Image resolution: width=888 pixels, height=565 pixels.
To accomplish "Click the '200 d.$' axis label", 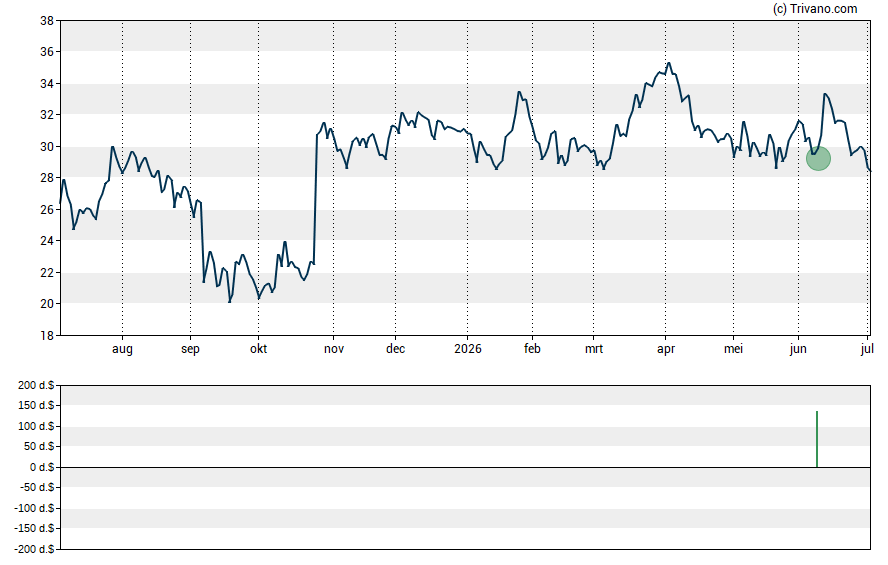I will point(36,385).
